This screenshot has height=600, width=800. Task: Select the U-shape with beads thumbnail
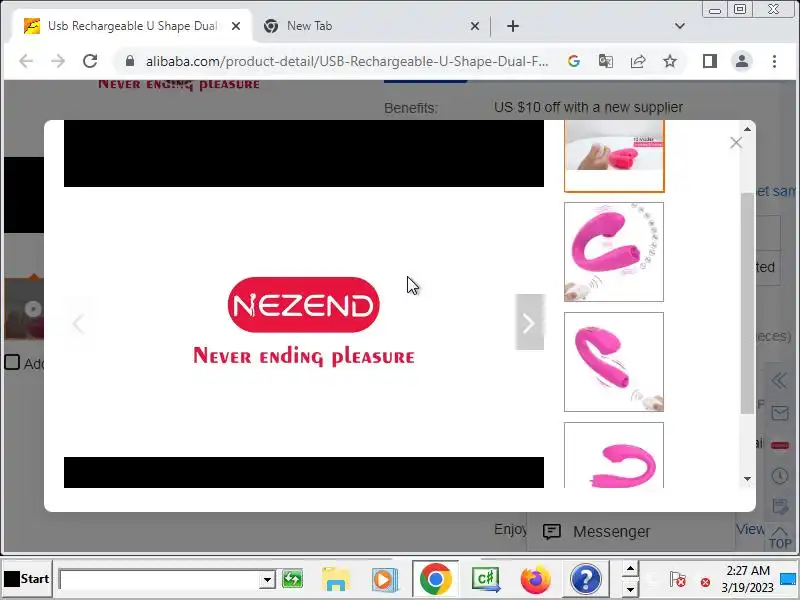click(x=614, y=252)
